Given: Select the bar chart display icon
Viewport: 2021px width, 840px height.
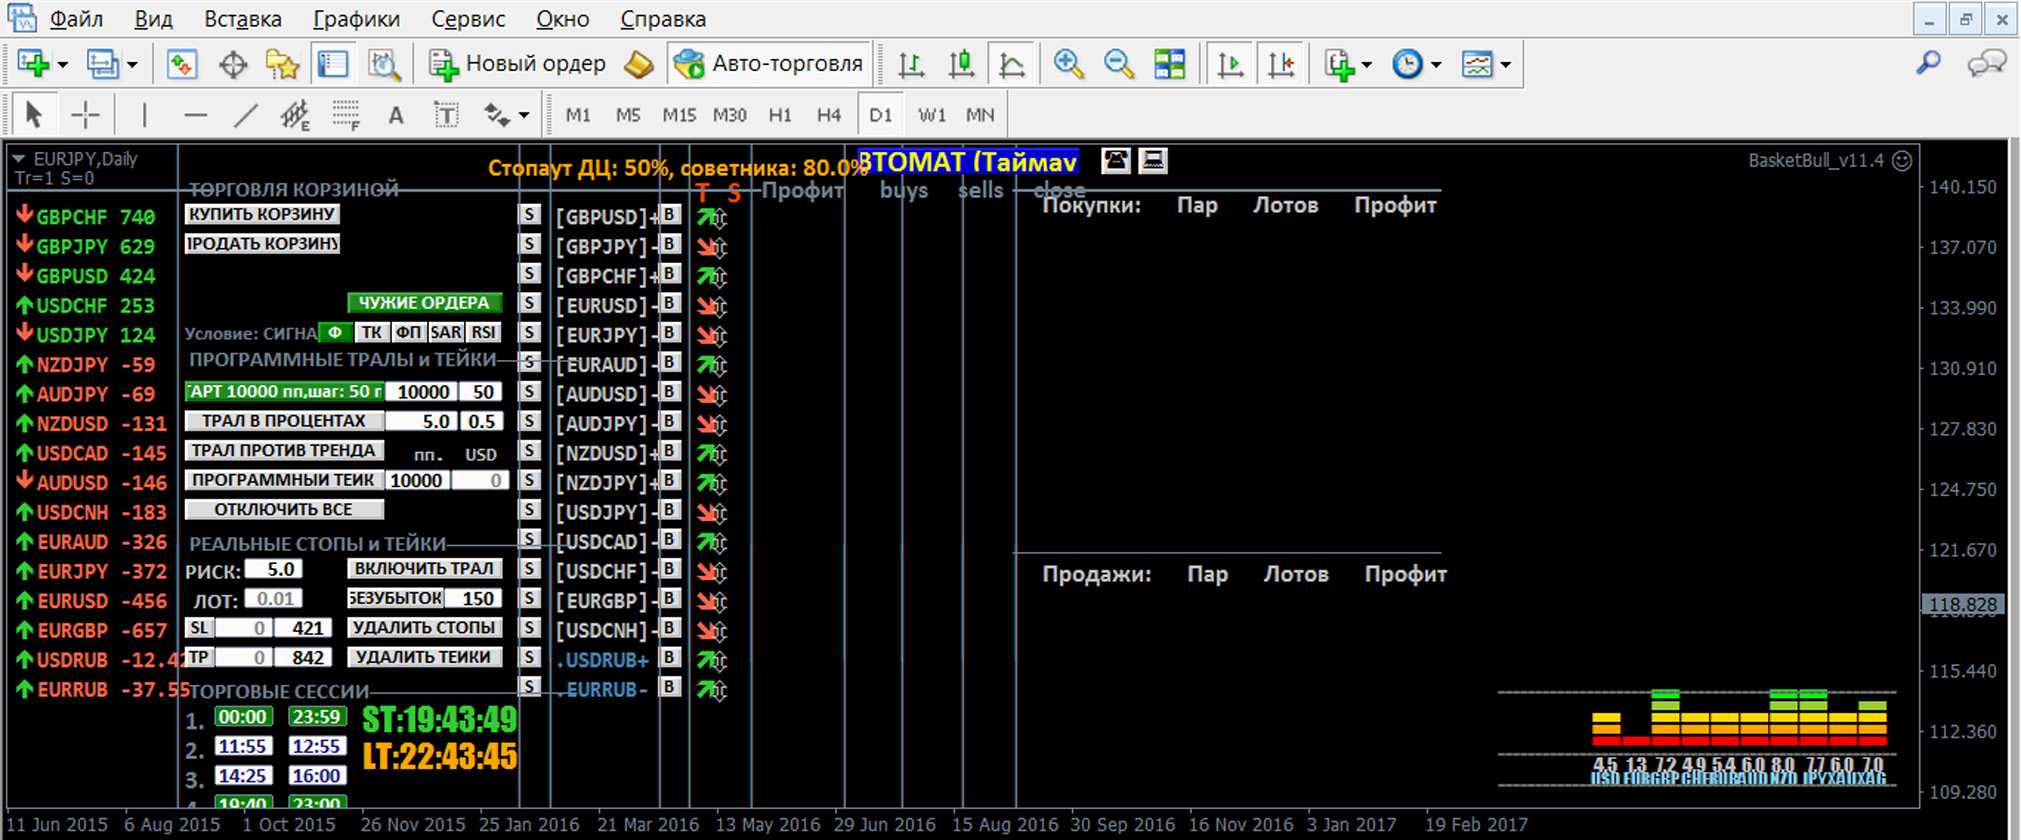Looking at the screenshot, I should [910, 65].
